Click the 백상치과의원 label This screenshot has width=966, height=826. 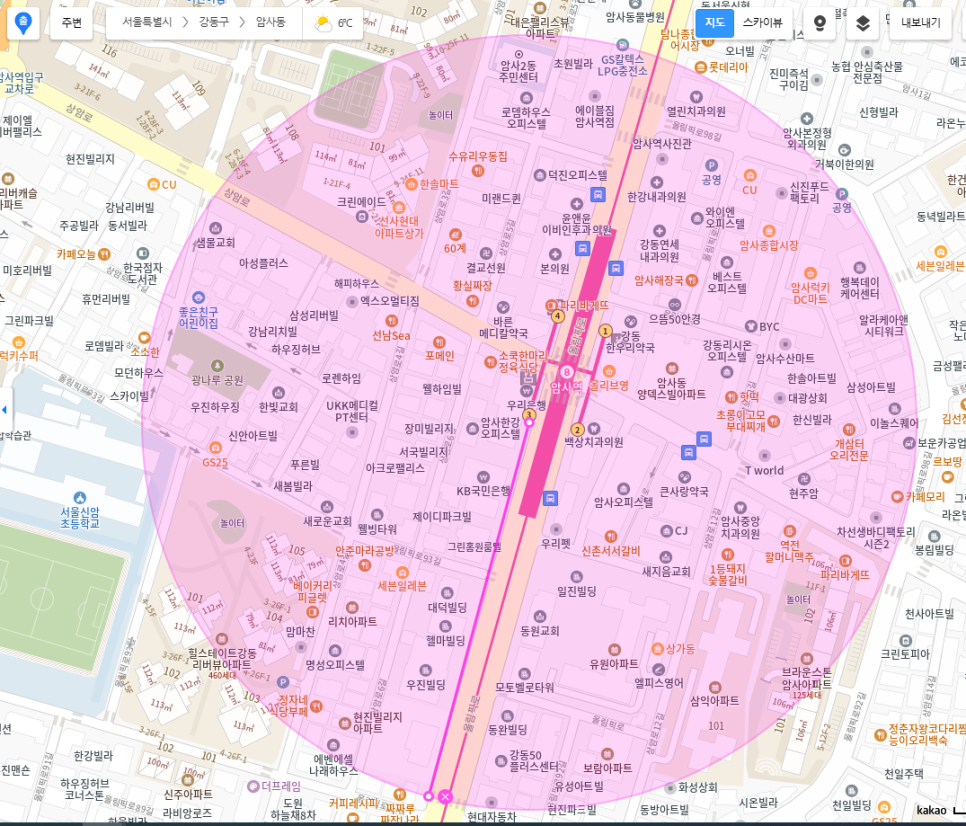coord(594,442)
